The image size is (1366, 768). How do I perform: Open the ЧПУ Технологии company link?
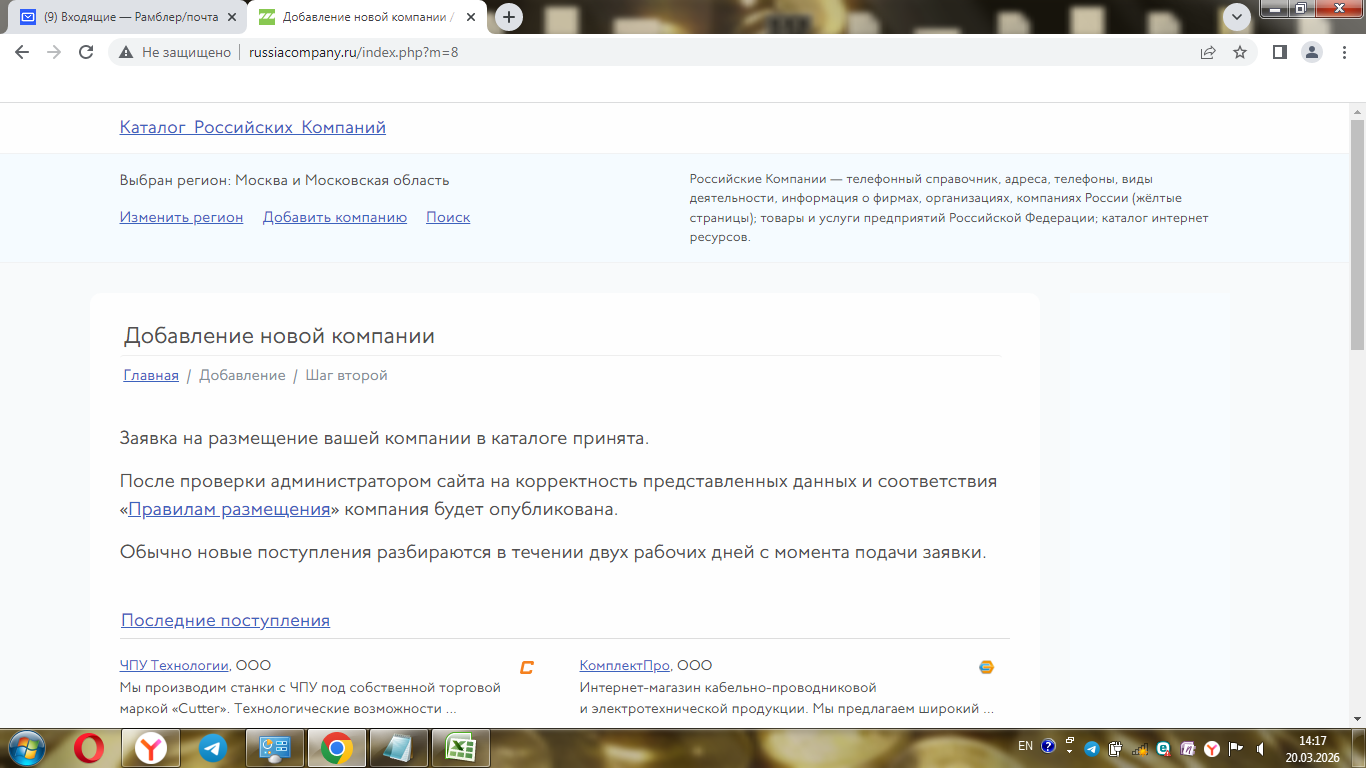click(175, 665)
